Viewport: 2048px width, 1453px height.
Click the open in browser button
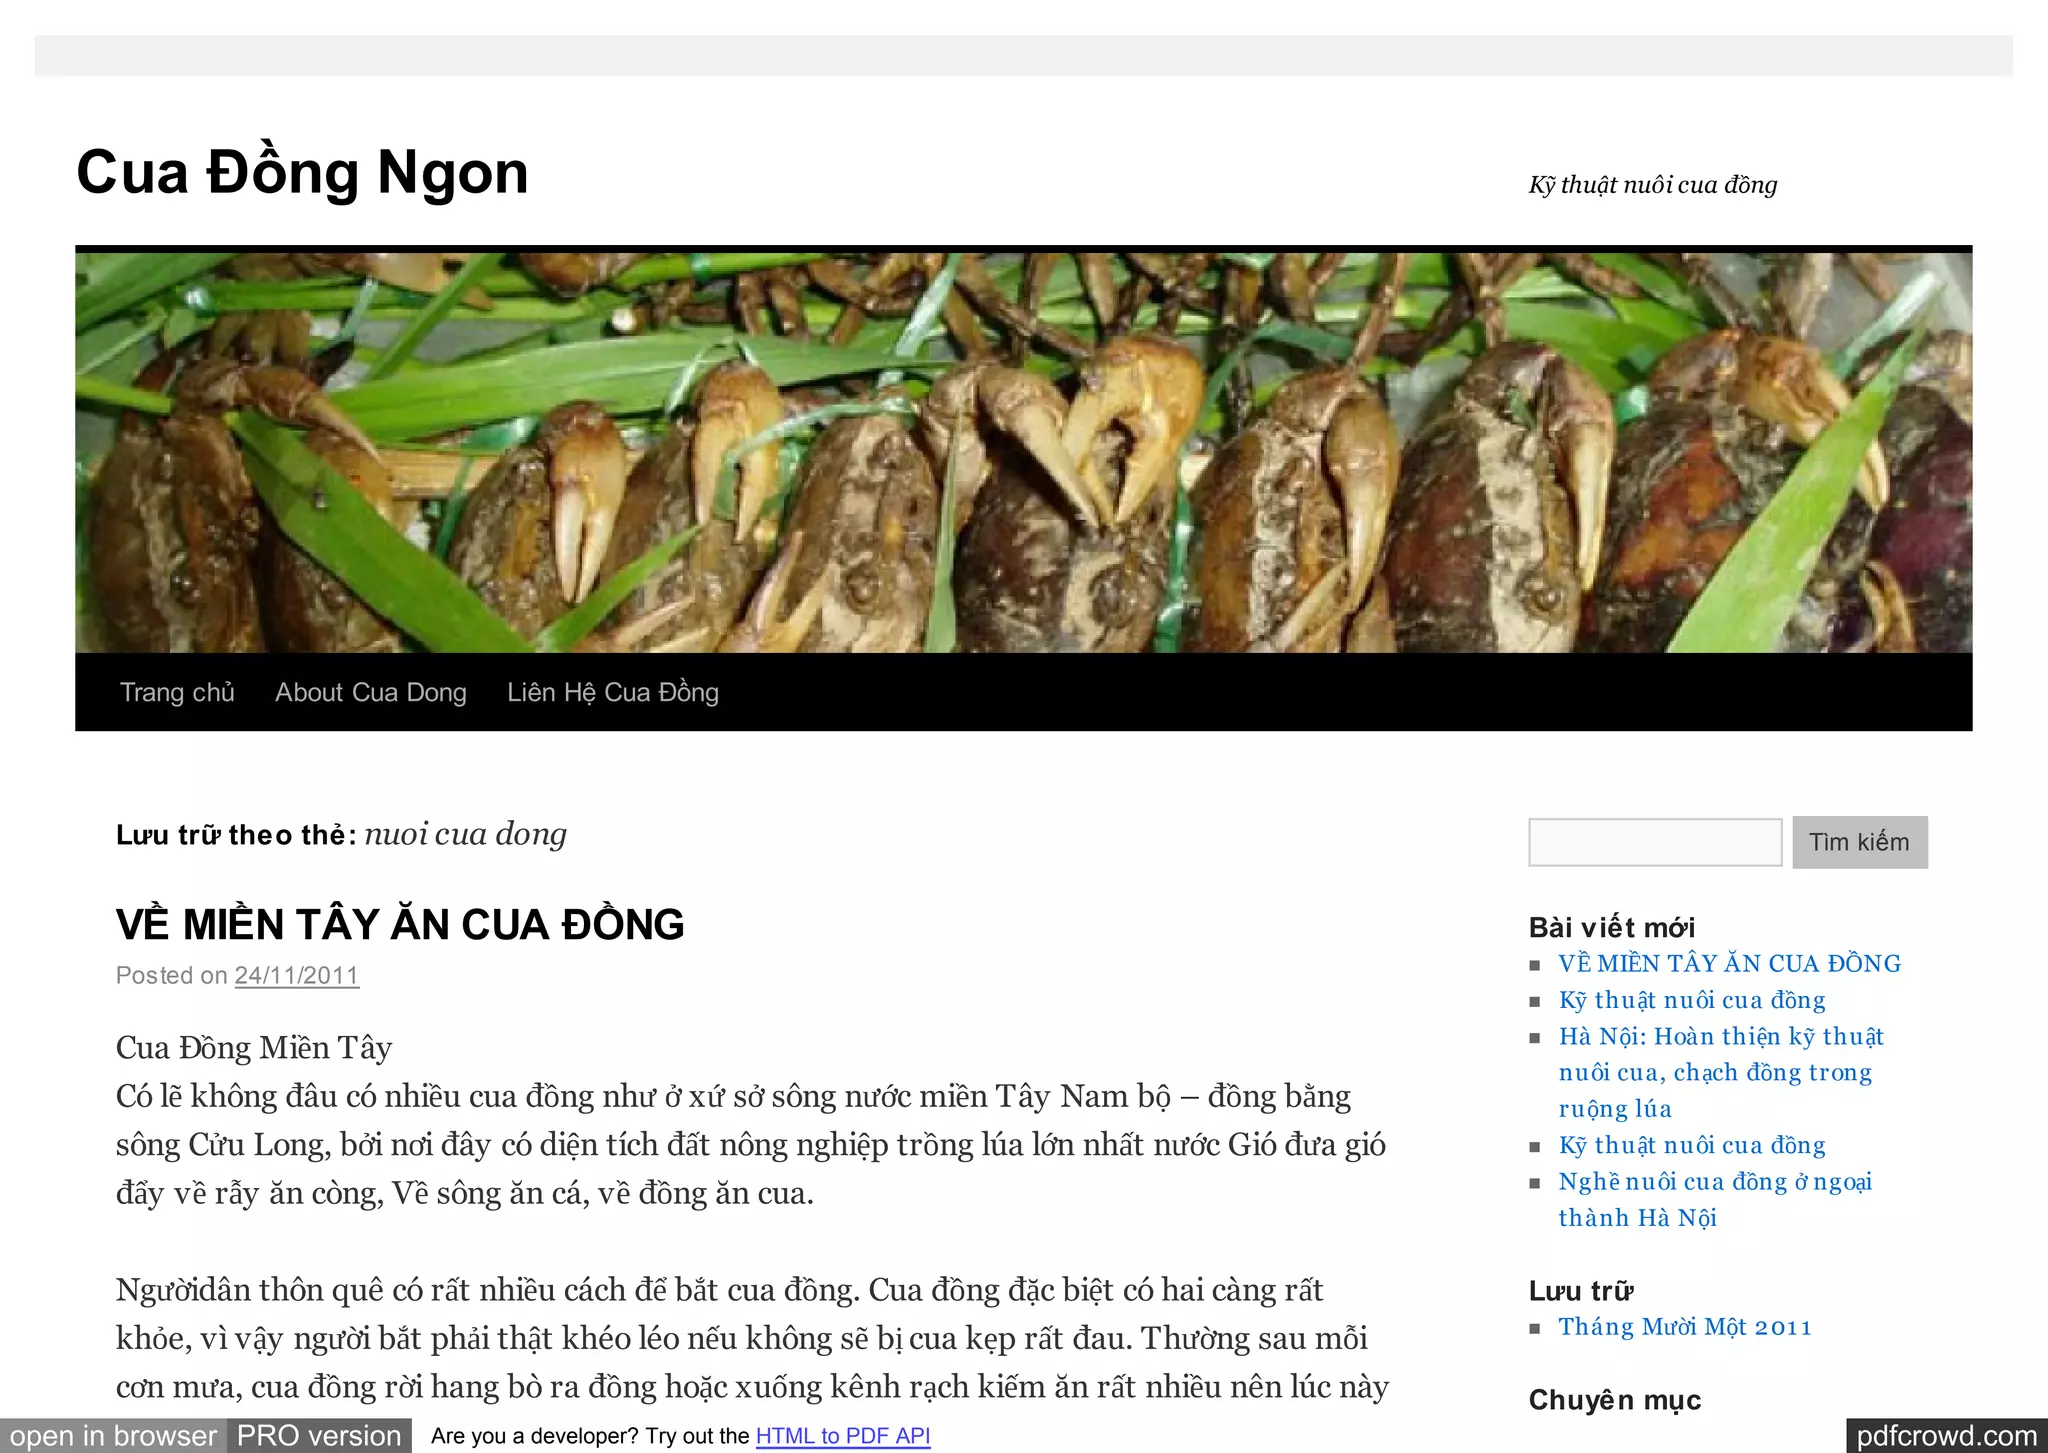(113, 1436)
